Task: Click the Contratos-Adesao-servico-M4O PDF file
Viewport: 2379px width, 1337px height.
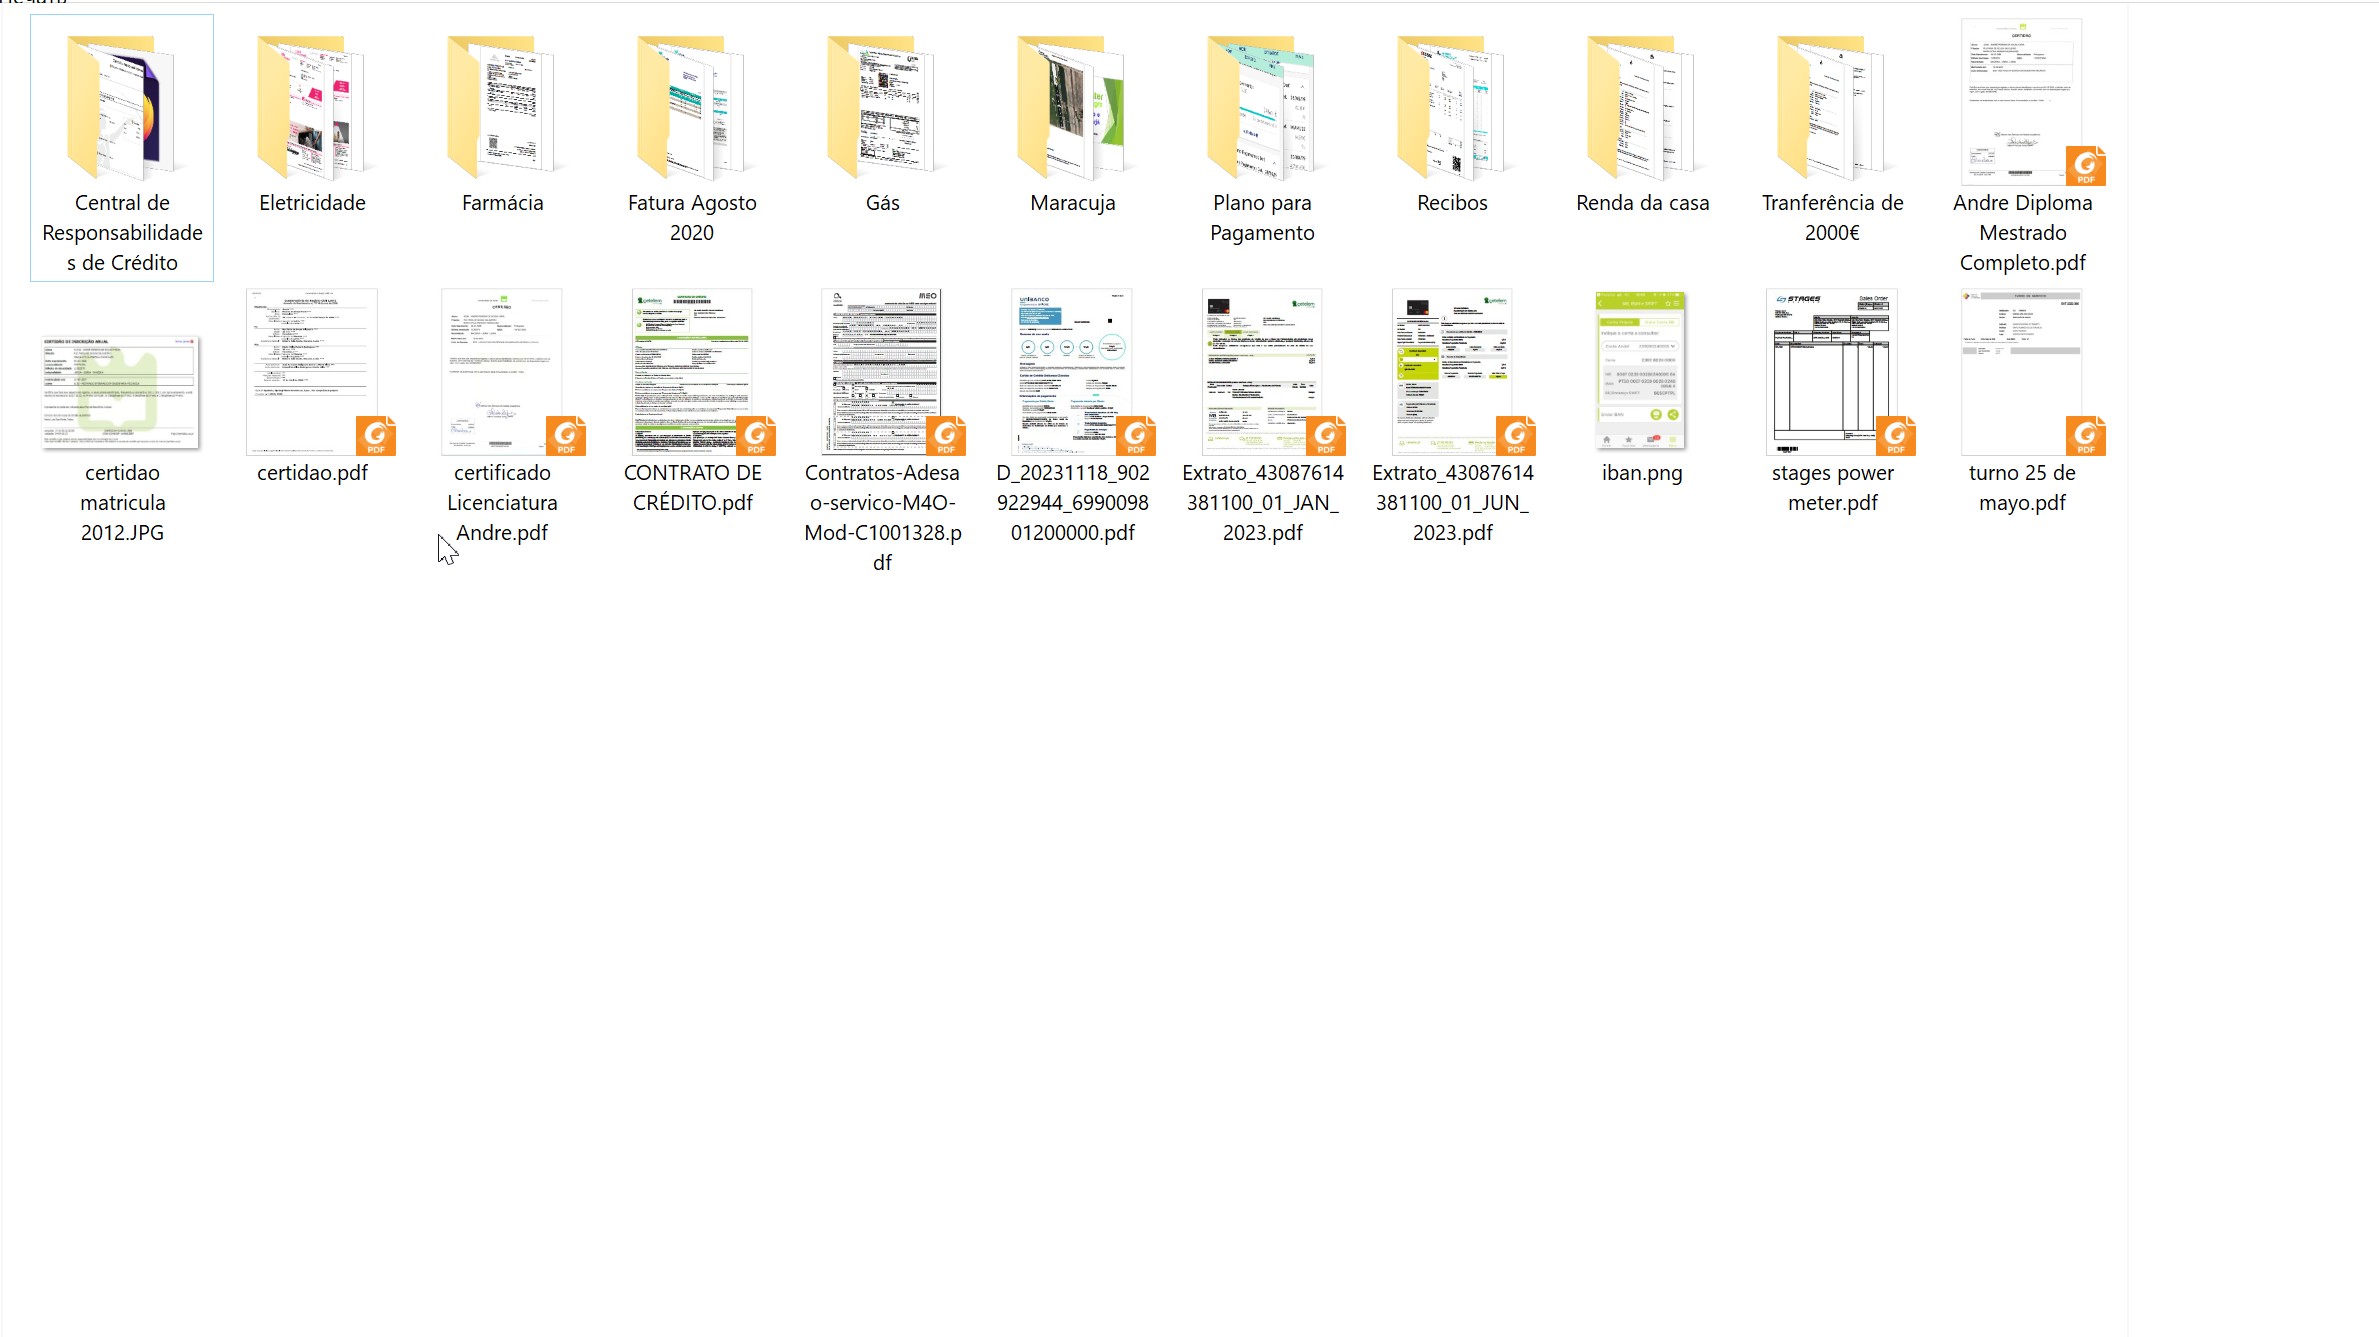Action: click(881, 372)
